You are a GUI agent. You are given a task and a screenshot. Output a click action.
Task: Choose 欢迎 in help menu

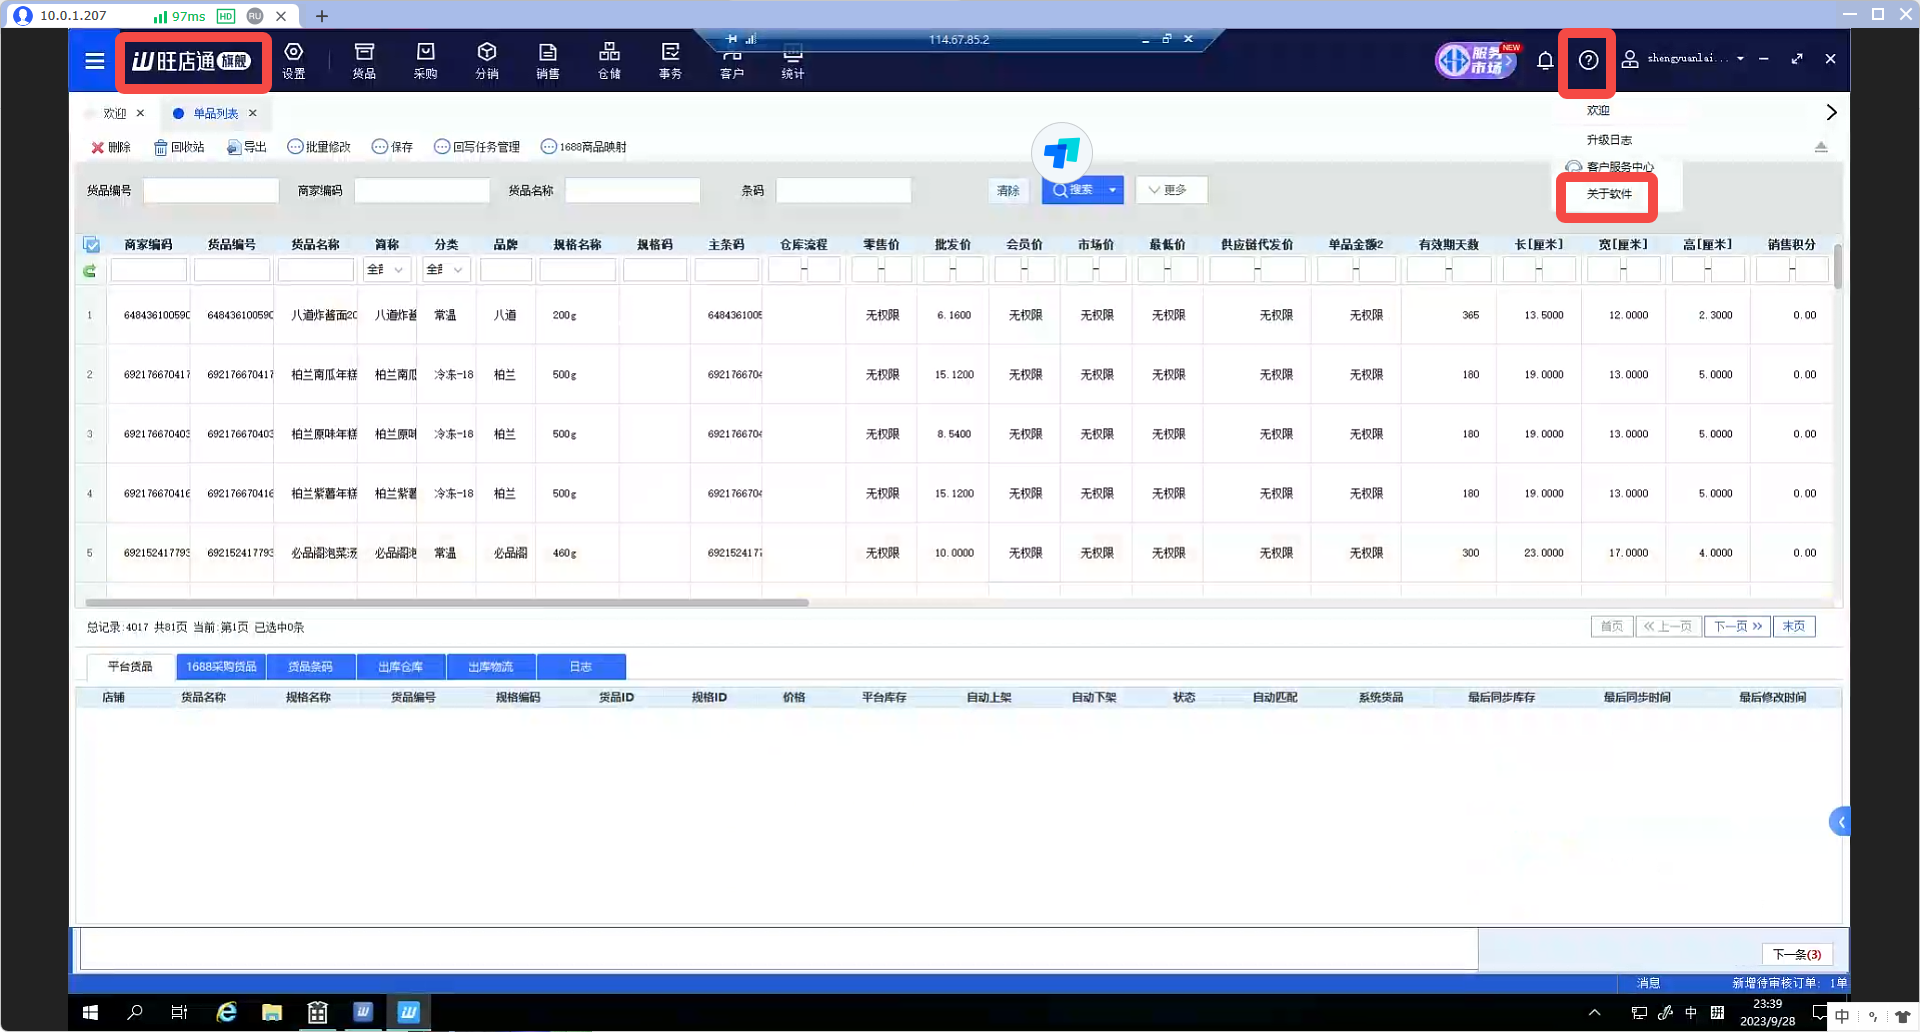coord(1598,111)
